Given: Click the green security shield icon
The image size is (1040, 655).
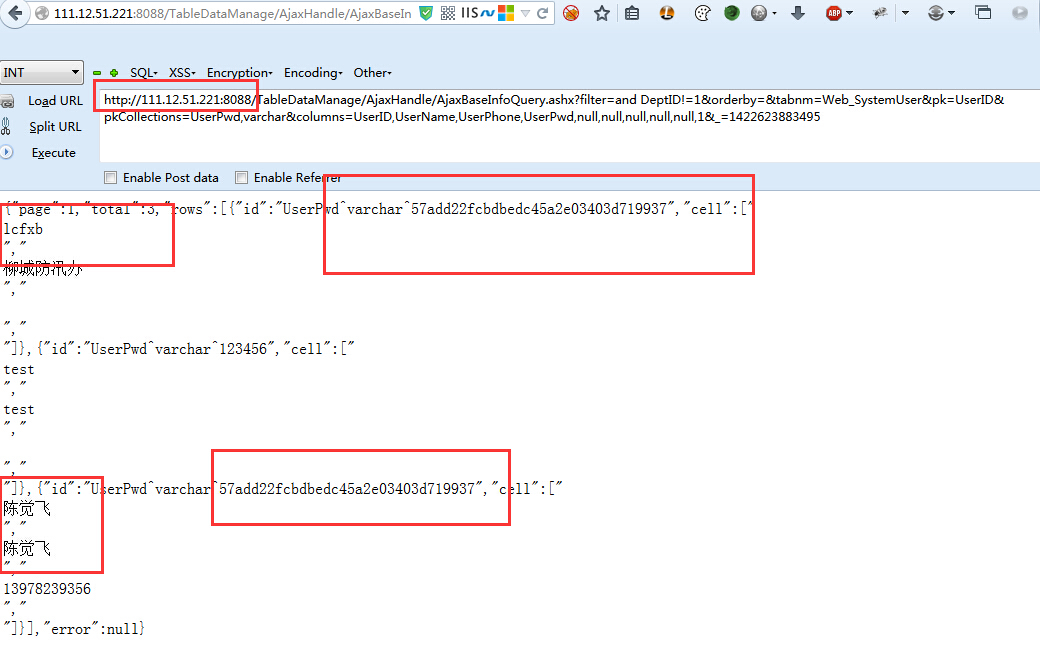Looking at the screenshot, I should [426, 13].
